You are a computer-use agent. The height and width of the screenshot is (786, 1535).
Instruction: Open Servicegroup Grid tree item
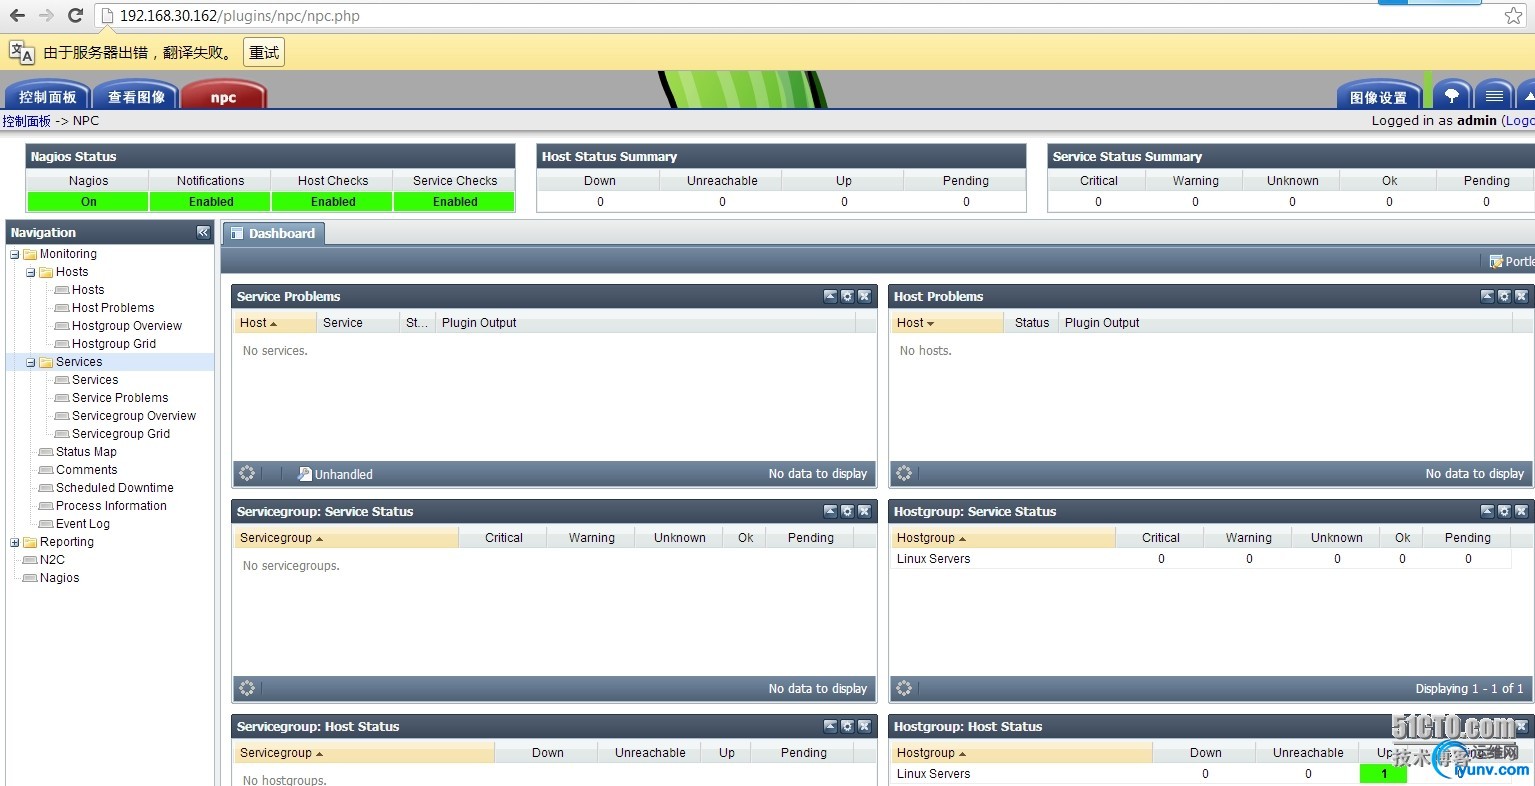point(121,434)
